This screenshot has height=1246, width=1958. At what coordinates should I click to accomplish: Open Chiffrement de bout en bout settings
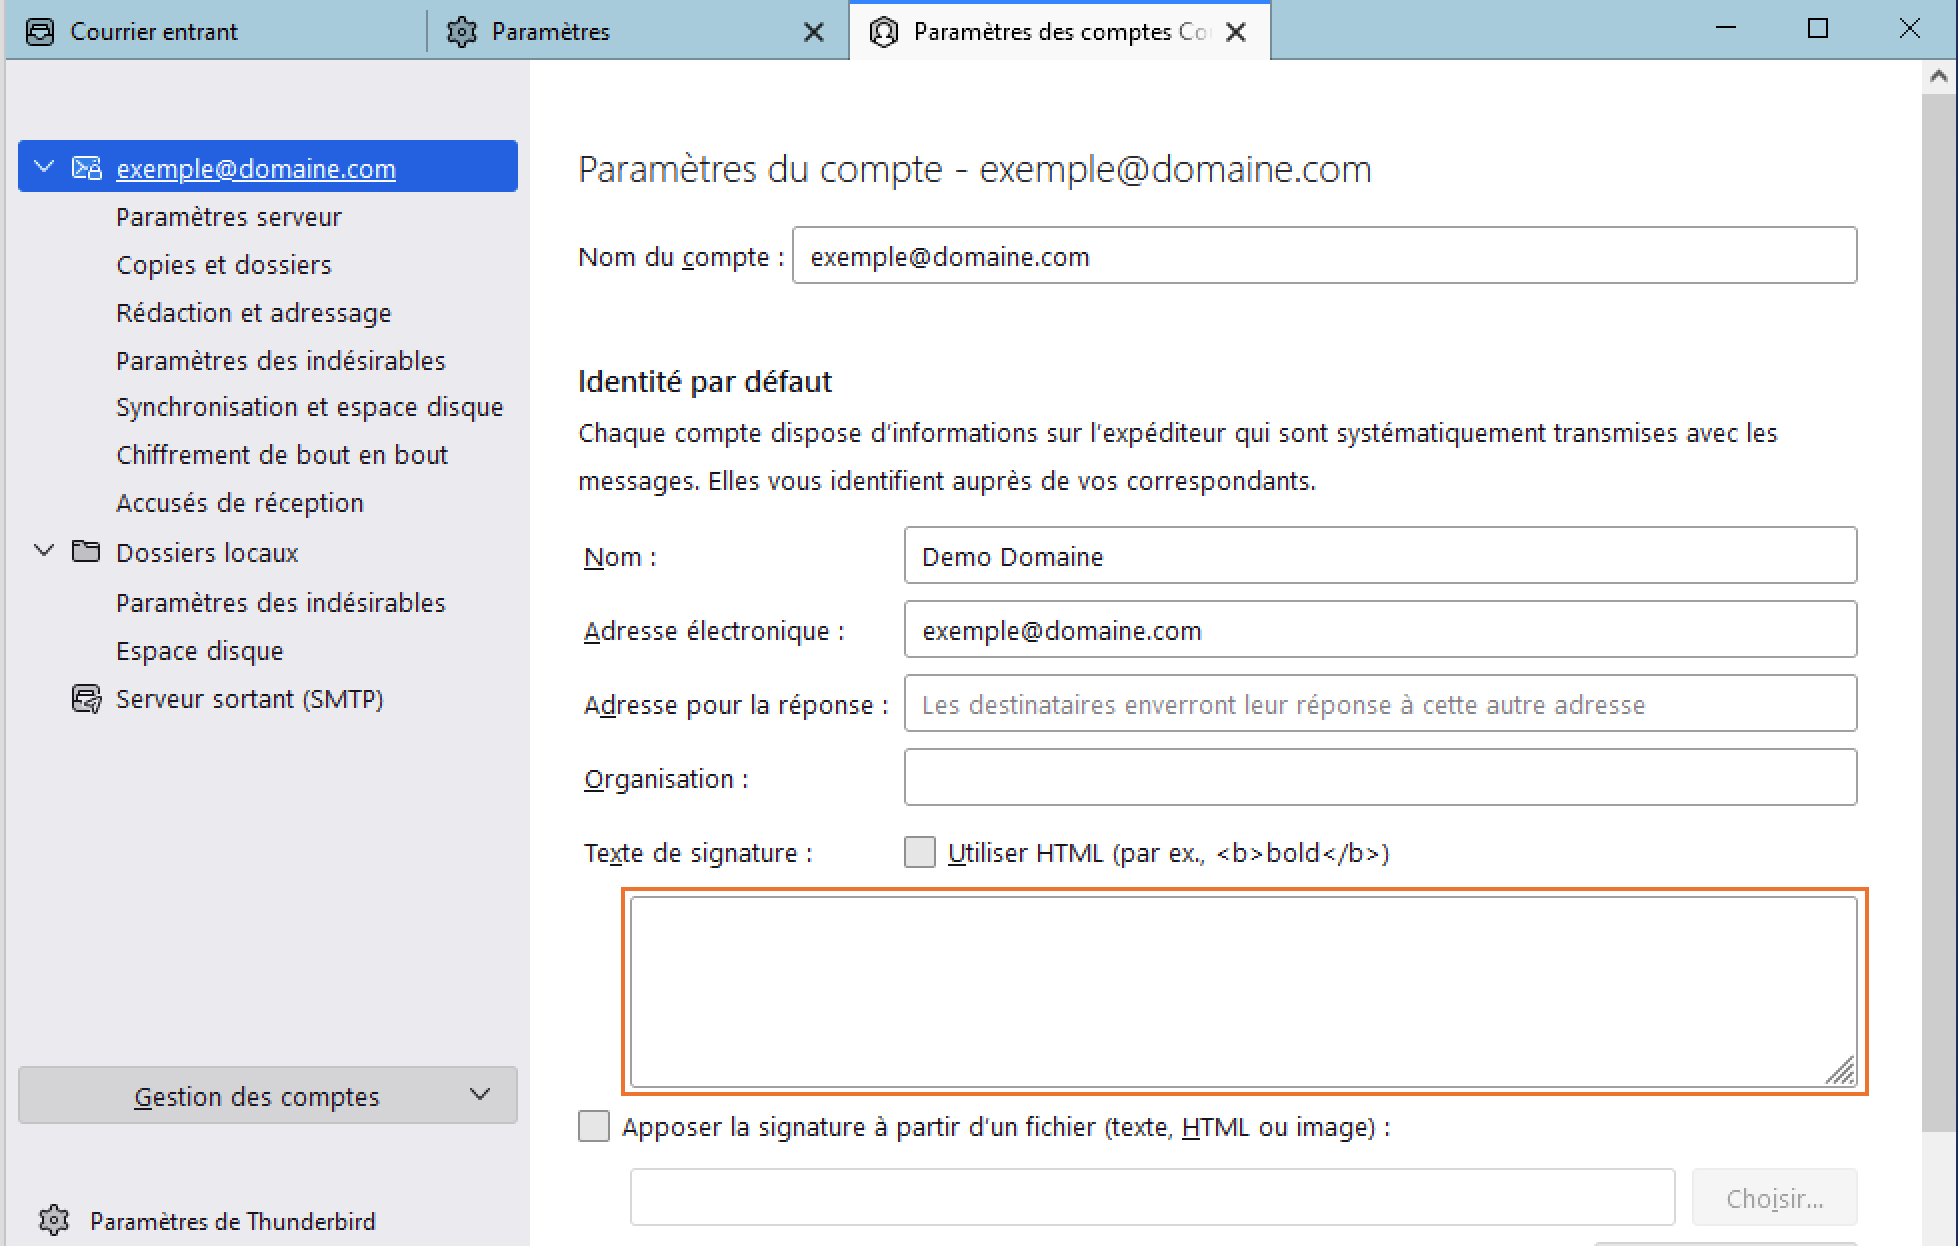point(282,455)
